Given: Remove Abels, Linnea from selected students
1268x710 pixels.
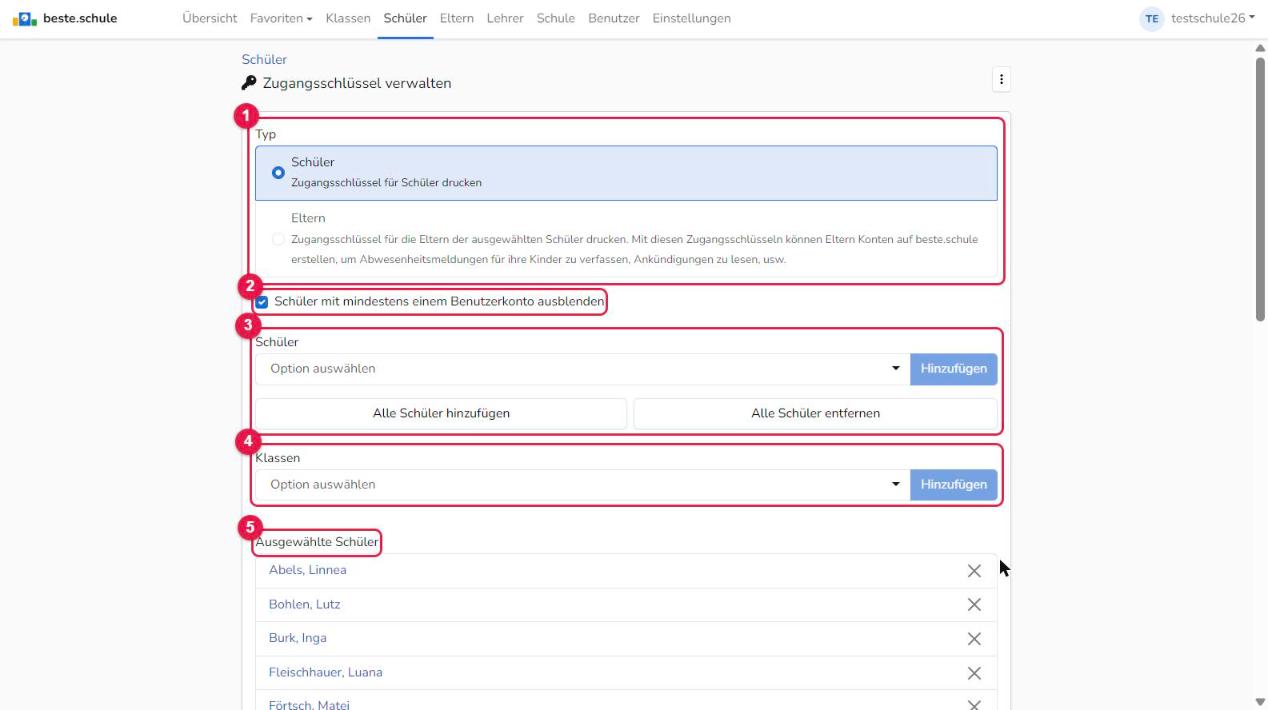Looking at the screenshot, I should pos(974,571).
